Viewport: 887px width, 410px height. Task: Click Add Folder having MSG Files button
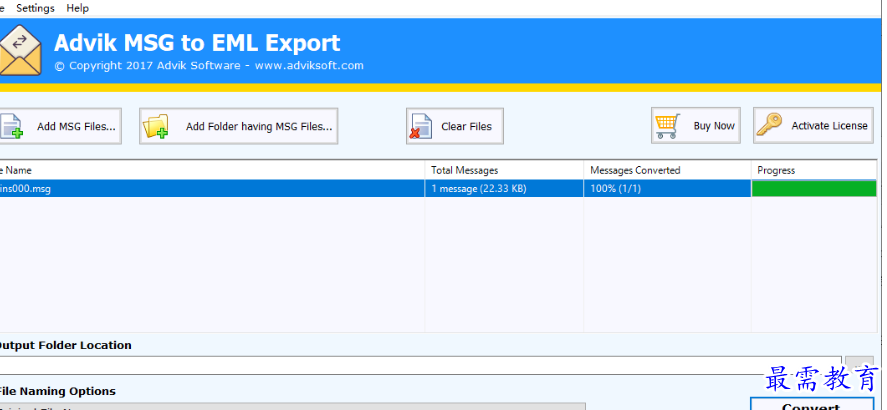tap(239, 126)
